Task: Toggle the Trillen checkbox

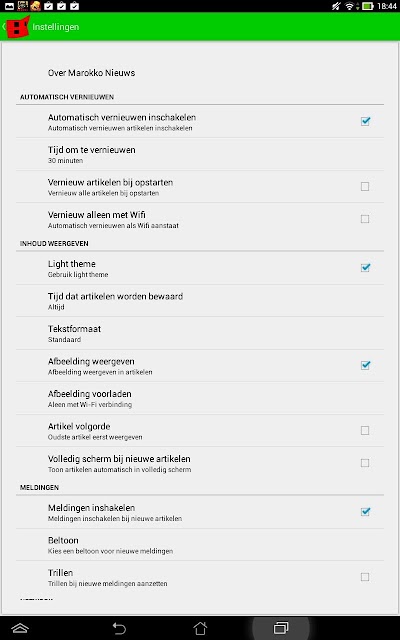Action: click(365, 577)
